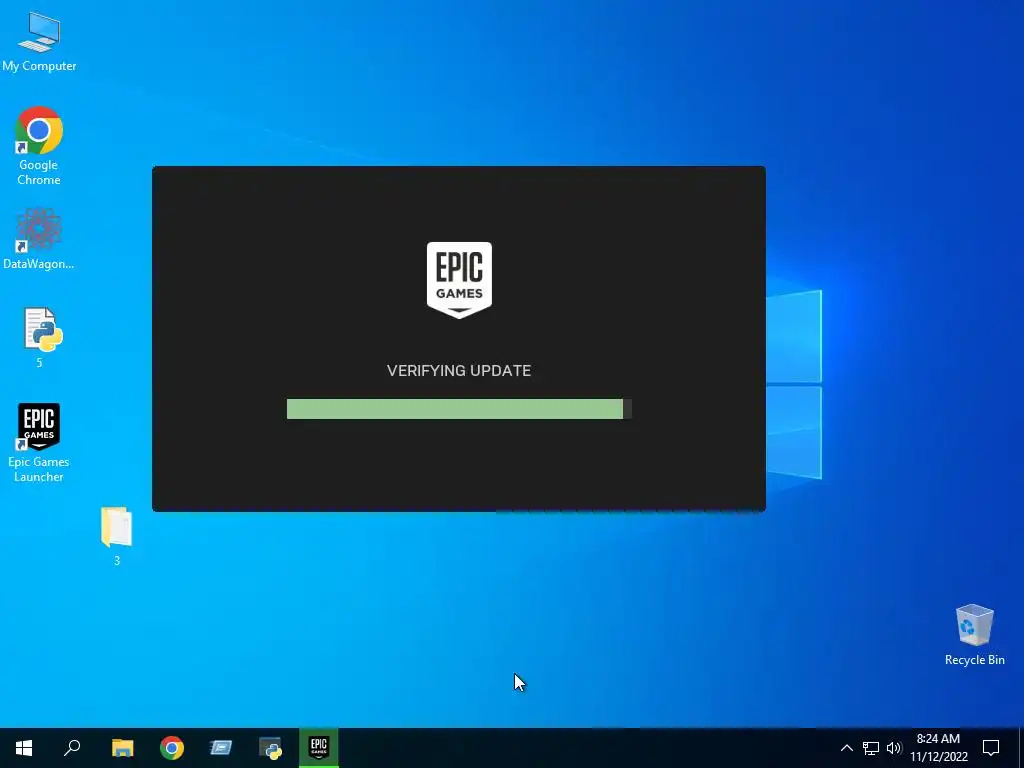Viewport: 1024px width, 768px height.
Task: Show hidden system tray icons
Action: pos(846,748)
